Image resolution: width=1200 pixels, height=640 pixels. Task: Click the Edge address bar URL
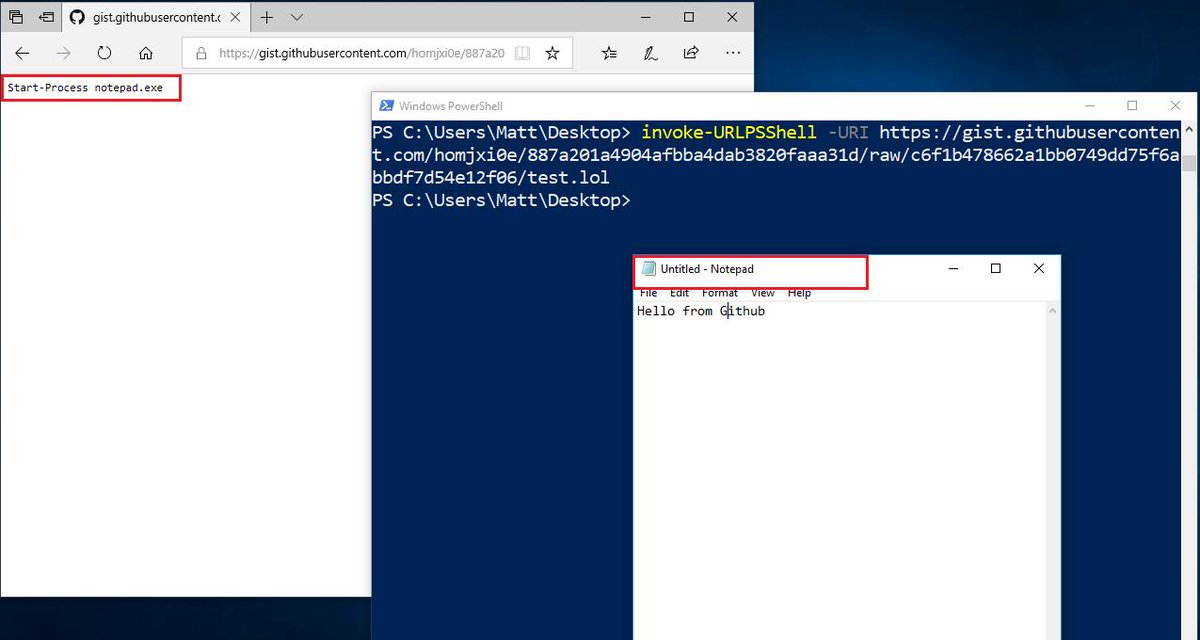[361, 54]
